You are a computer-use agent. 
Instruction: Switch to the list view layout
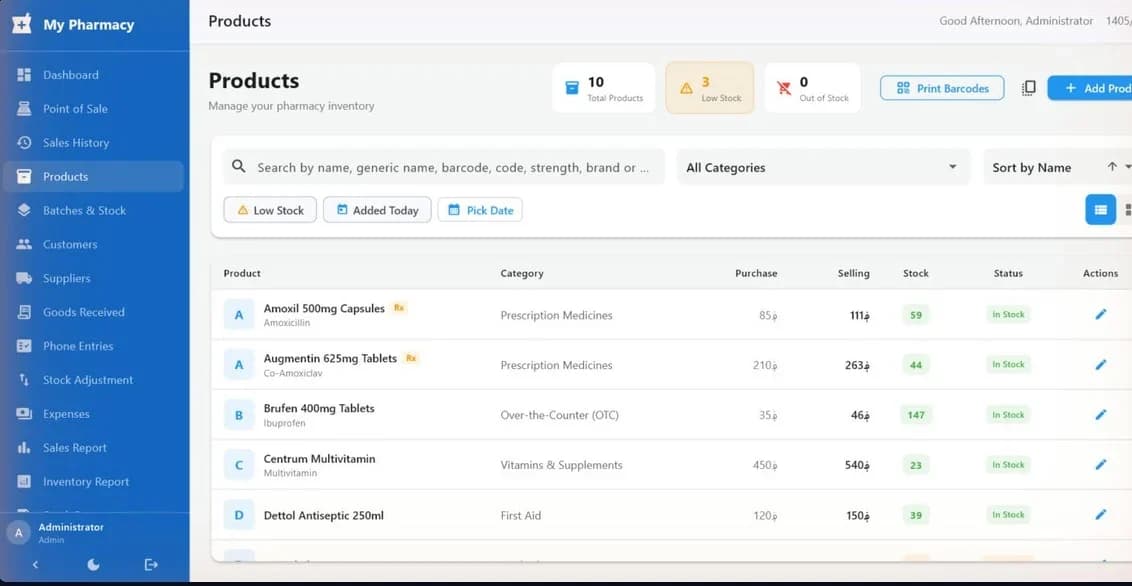coord(1100,209)
